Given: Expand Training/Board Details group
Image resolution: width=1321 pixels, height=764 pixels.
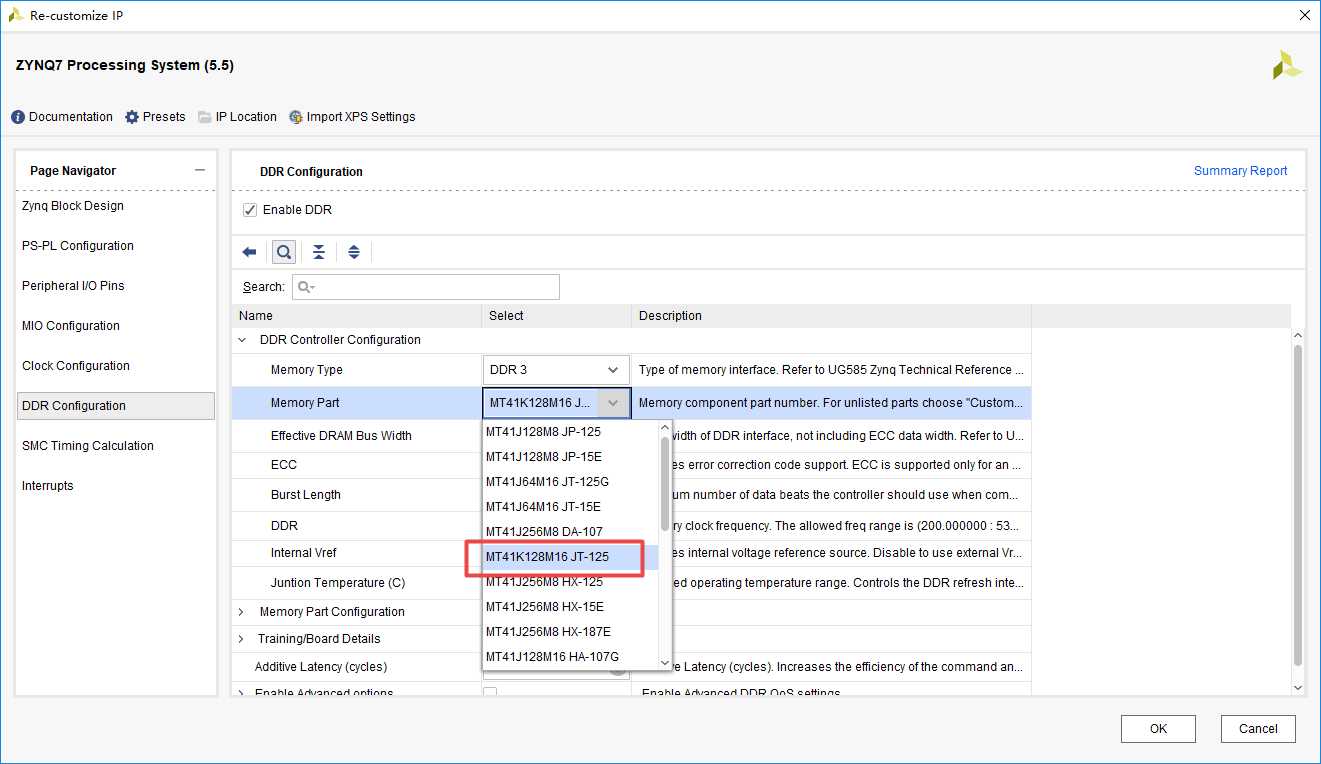Looking at the screenshot, I should coord(242,639).
